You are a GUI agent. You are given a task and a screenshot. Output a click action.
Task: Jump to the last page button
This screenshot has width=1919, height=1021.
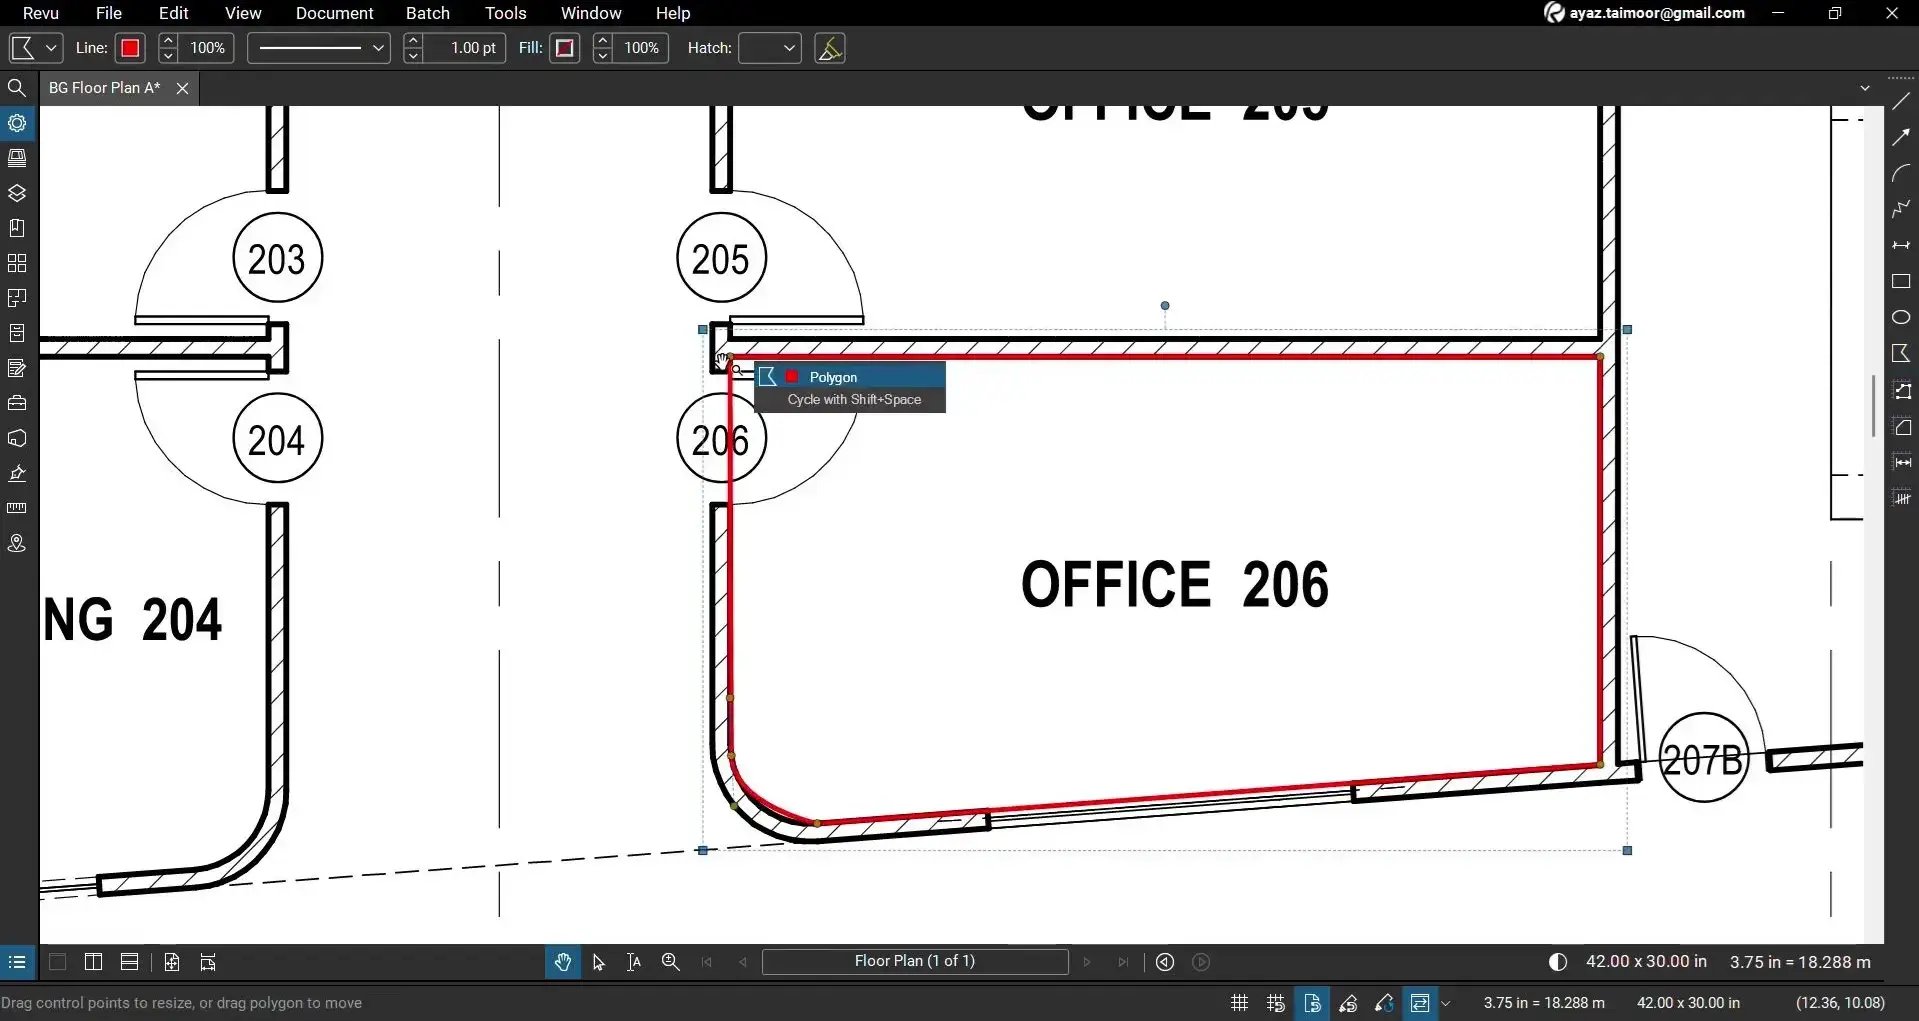tap(1122, 961)
